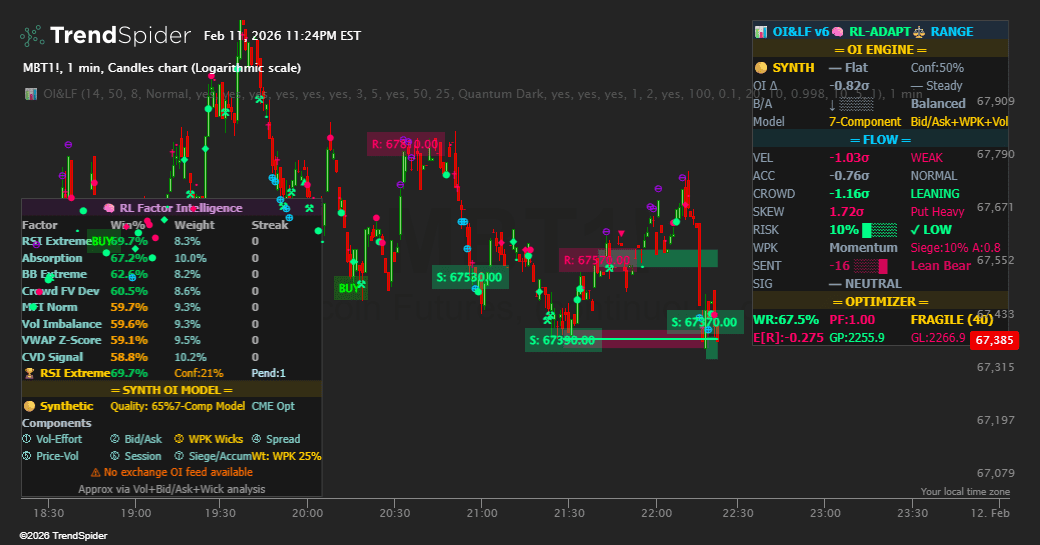Click the E[R]:-0.275 value

(789, 337)
